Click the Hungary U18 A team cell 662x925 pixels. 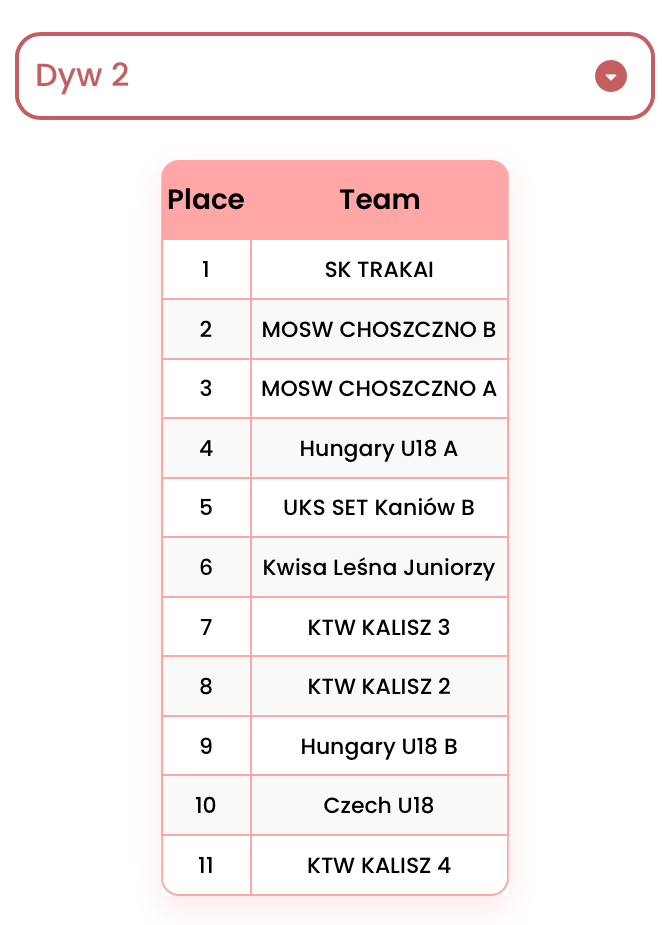tap(379, 448)
